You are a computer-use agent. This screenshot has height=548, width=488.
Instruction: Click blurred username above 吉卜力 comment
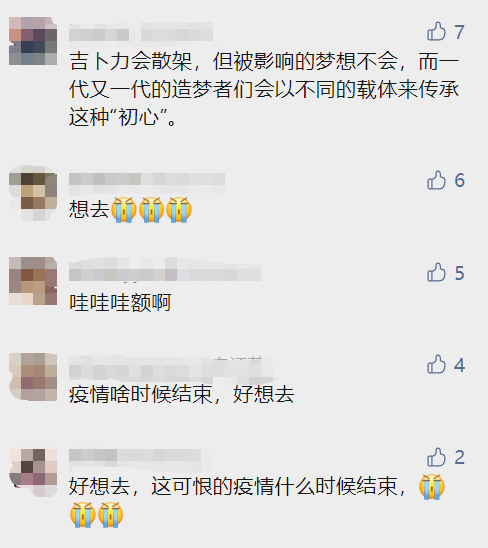[141, 32]
